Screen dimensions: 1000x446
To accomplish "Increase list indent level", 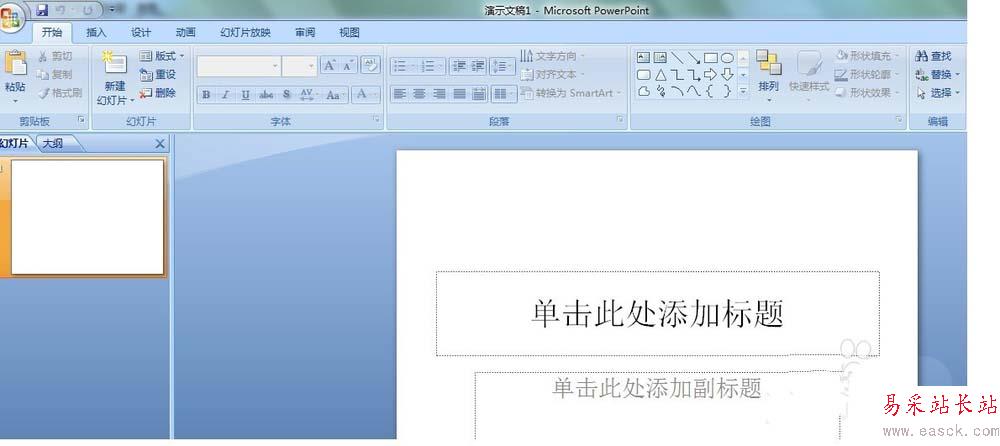I will (478, 66).
